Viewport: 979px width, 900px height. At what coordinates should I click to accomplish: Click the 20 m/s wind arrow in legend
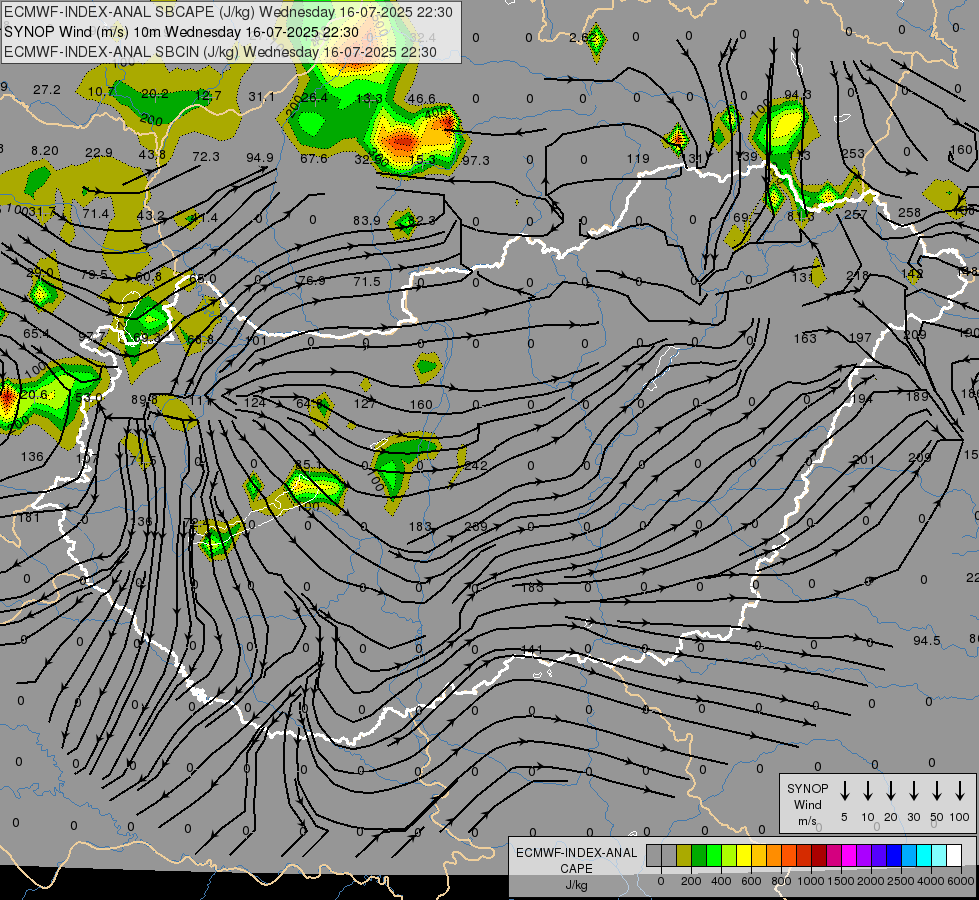pyautogui.click(x=891, y=791)
